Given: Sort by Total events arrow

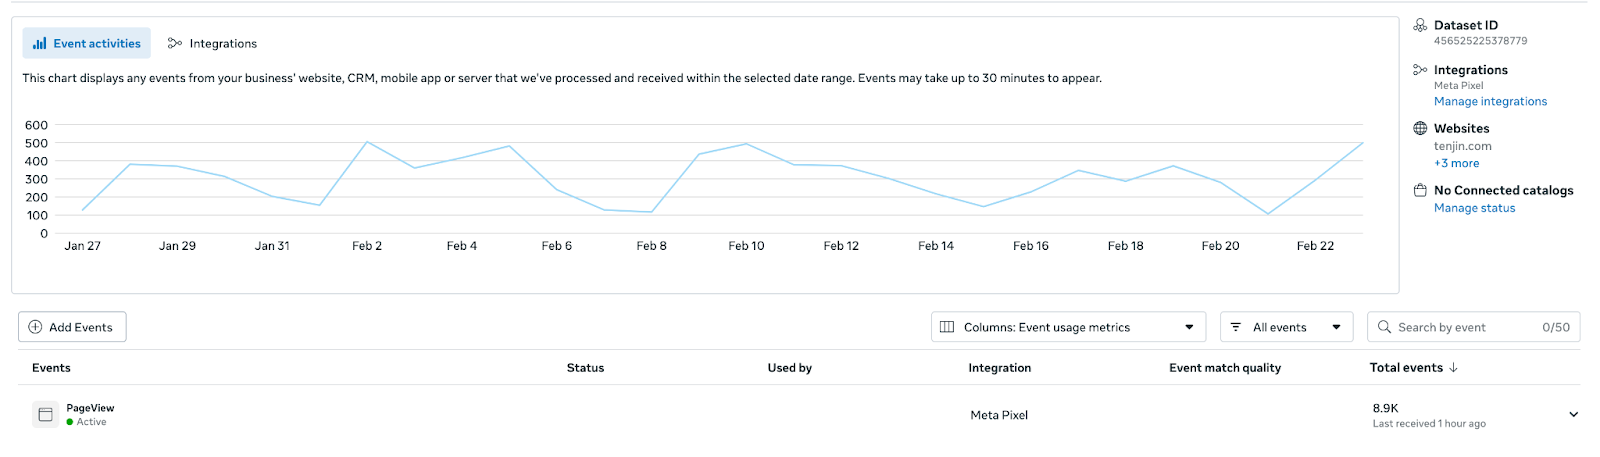Looking at the screenshot, I should pos(1453,368).
